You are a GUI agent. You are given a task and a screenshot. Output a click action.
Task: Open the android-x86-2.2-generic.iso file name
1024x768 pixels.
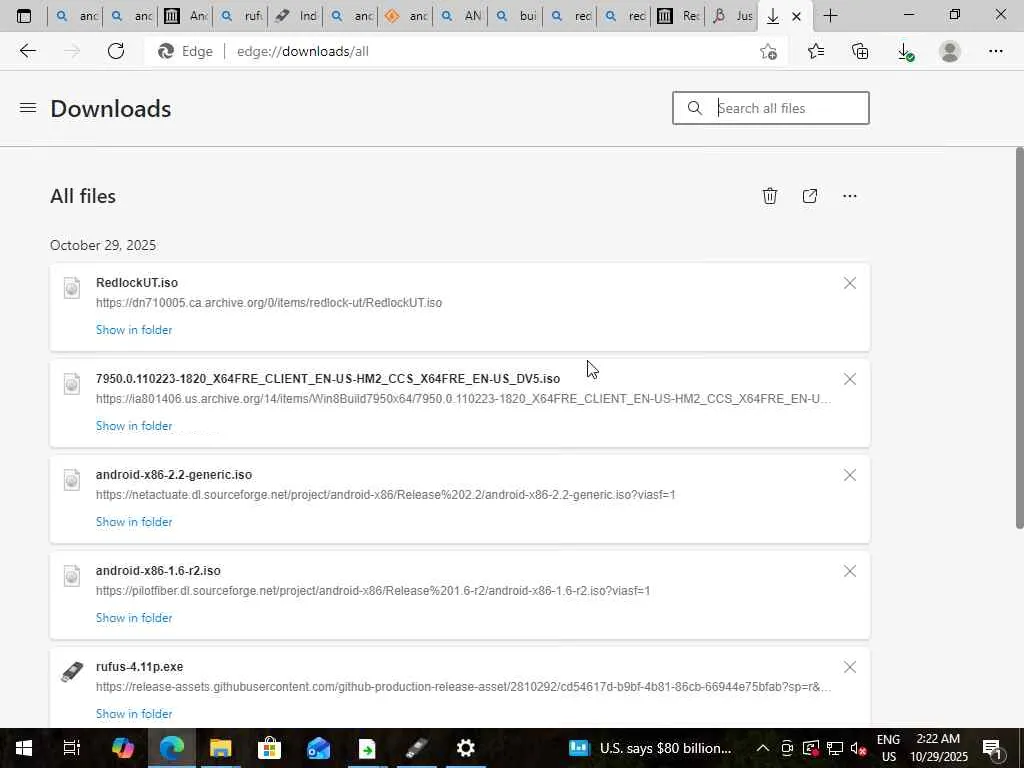[x=174, y=475]
